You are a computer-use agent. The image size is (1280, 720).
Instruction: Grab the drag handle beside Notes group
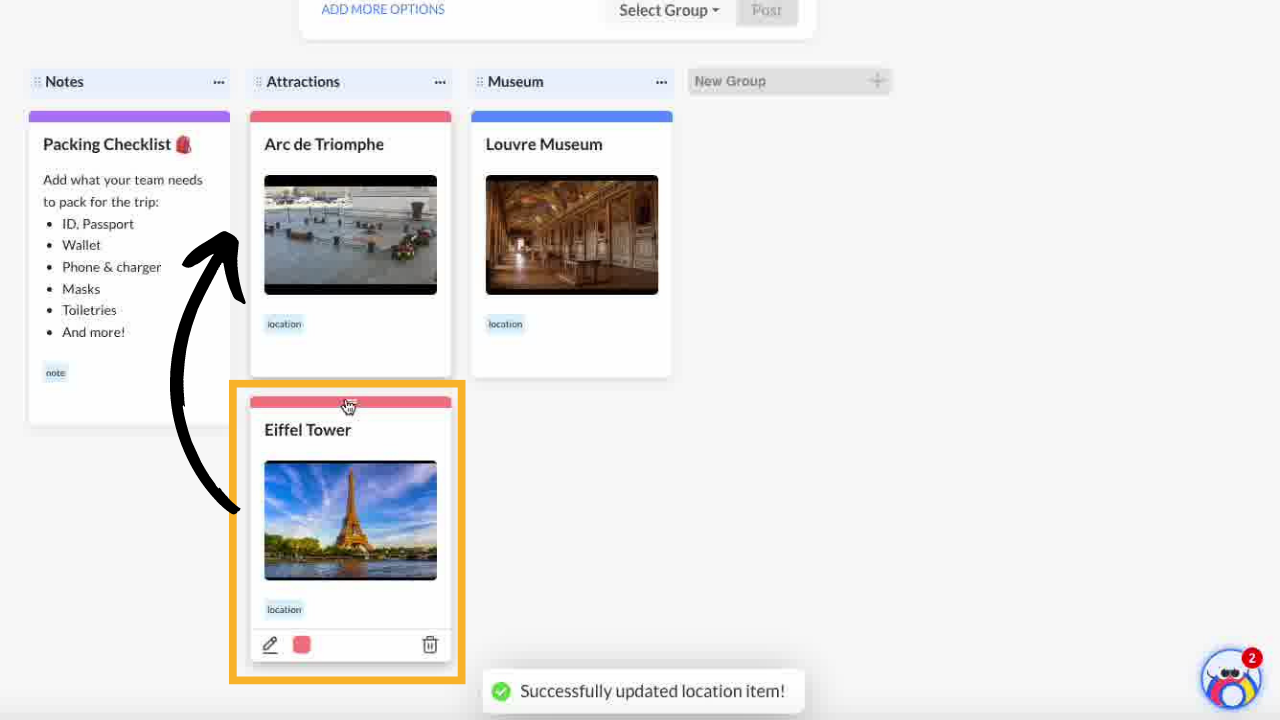pos(37,82)
